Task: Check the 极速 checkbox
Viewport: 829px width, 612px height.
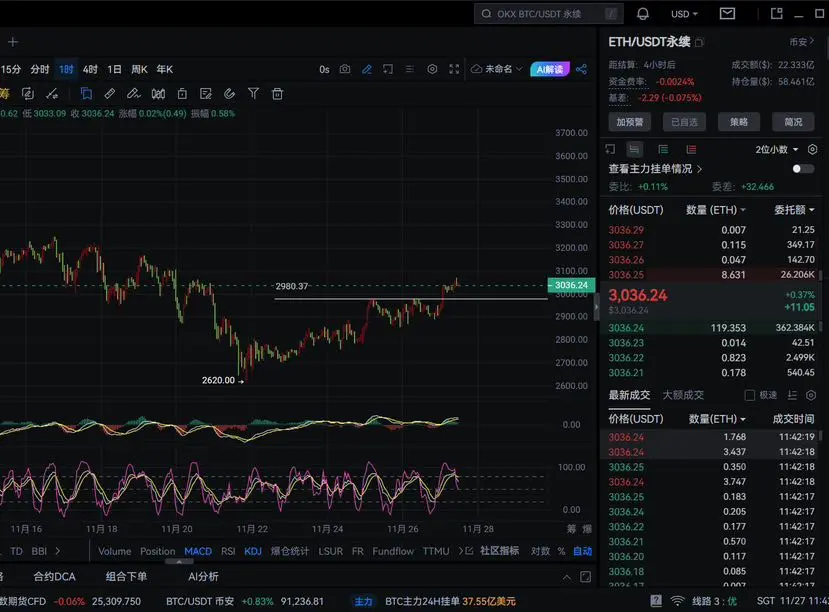Action: (749, 395)
